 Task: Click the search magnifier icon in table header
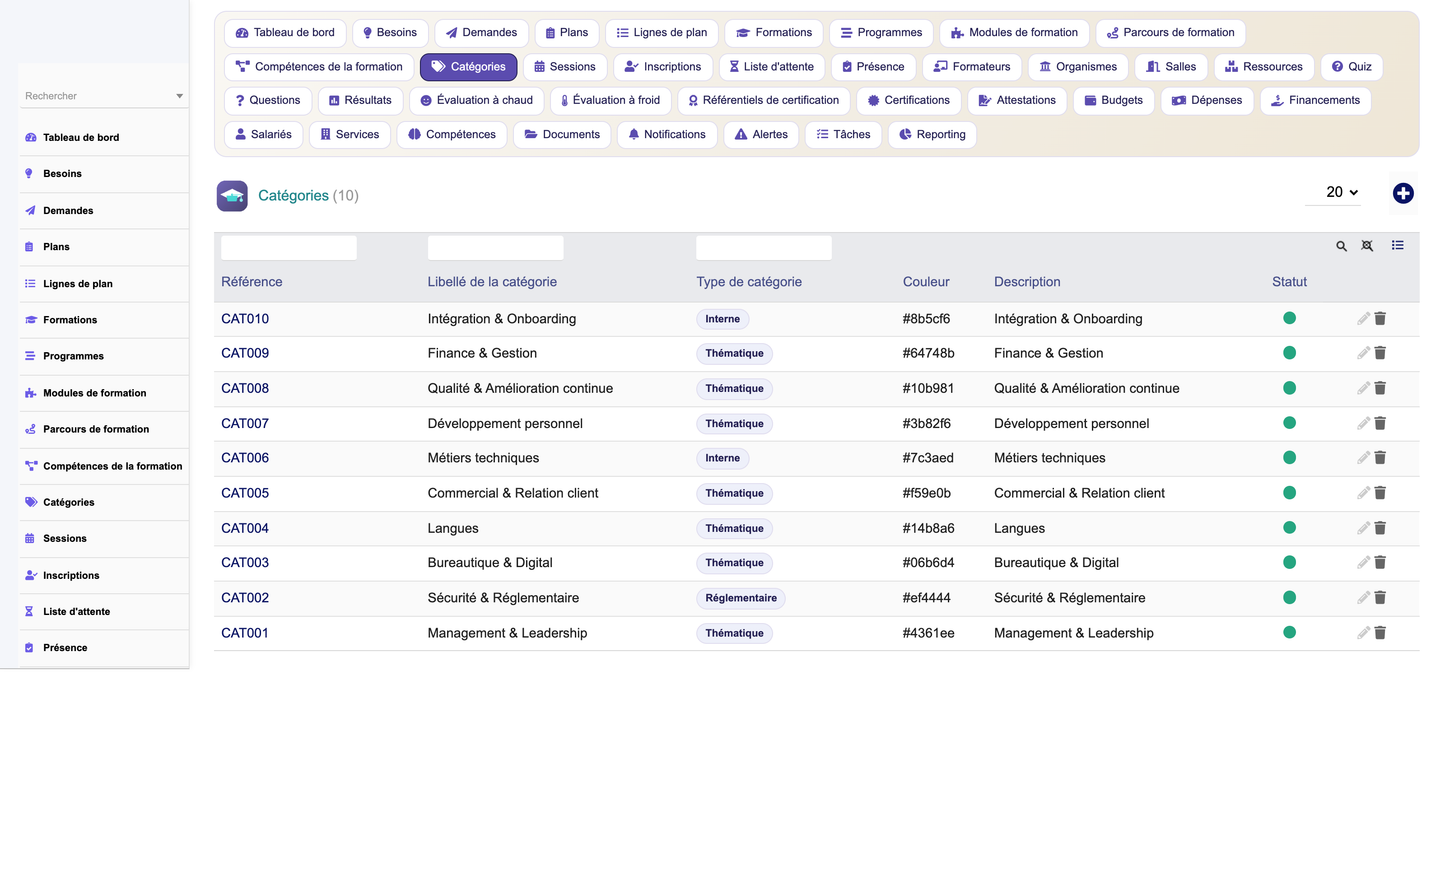pyautogui.click(x=1341, y=246)
